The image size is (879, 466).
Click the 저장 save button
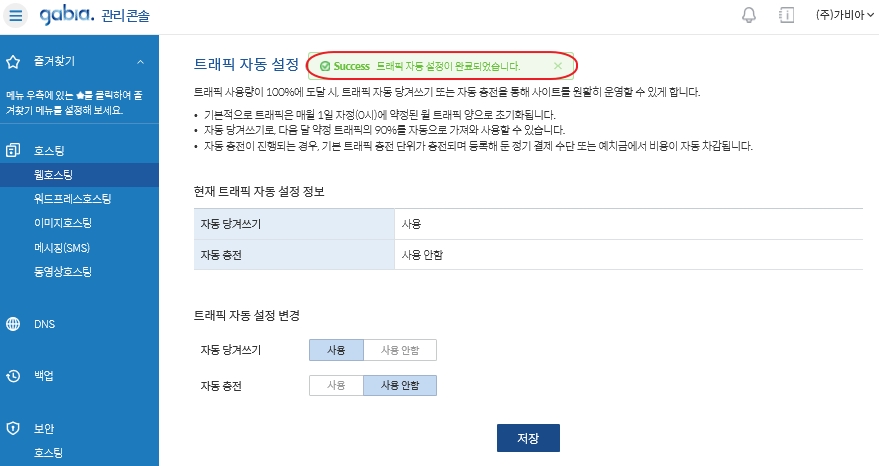(528, 438)
